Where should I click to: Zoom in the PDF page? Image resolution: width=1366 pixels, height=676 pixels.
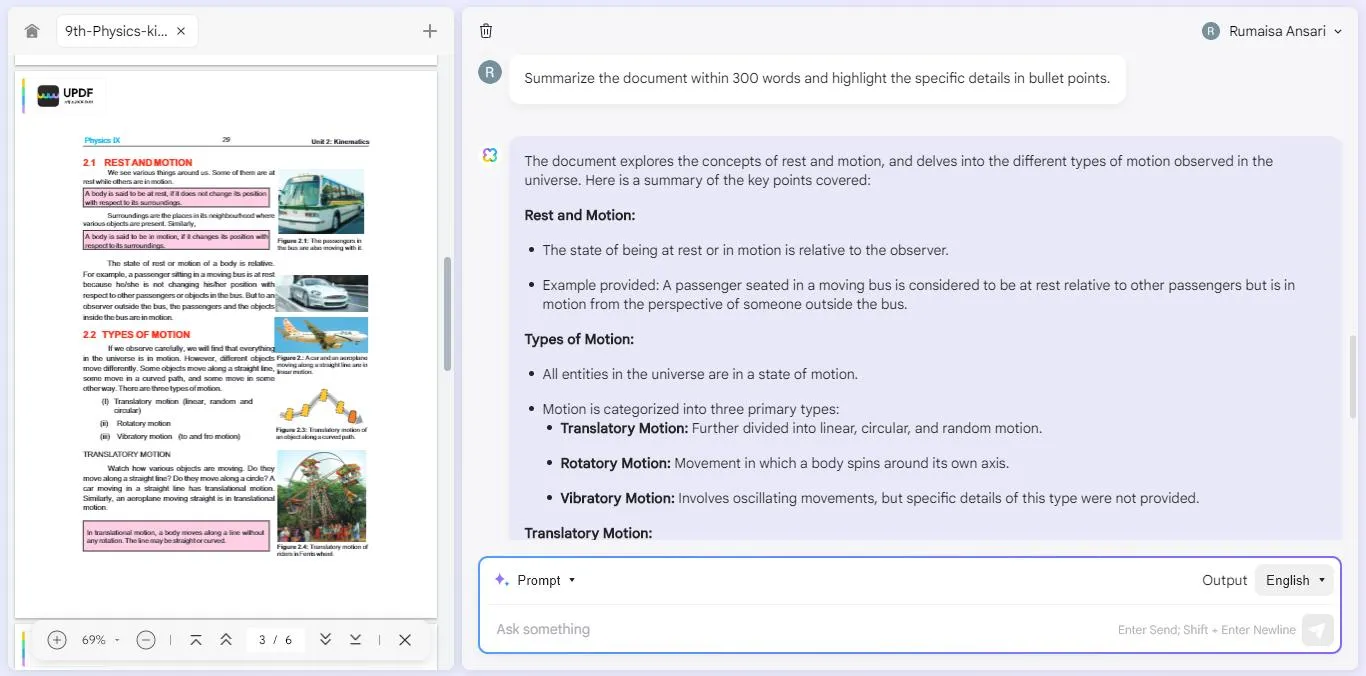(x=57, y=640)
